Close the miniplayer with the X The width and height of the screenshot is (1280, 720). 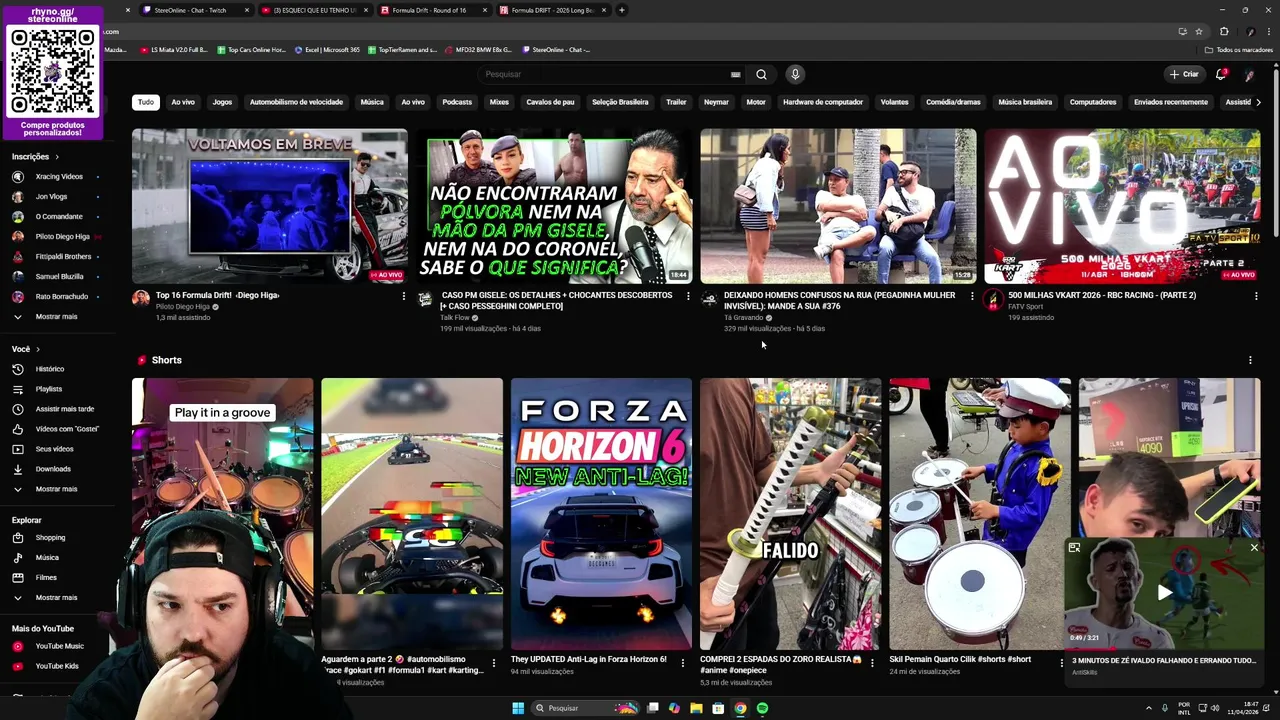(x=1254, y=548)
